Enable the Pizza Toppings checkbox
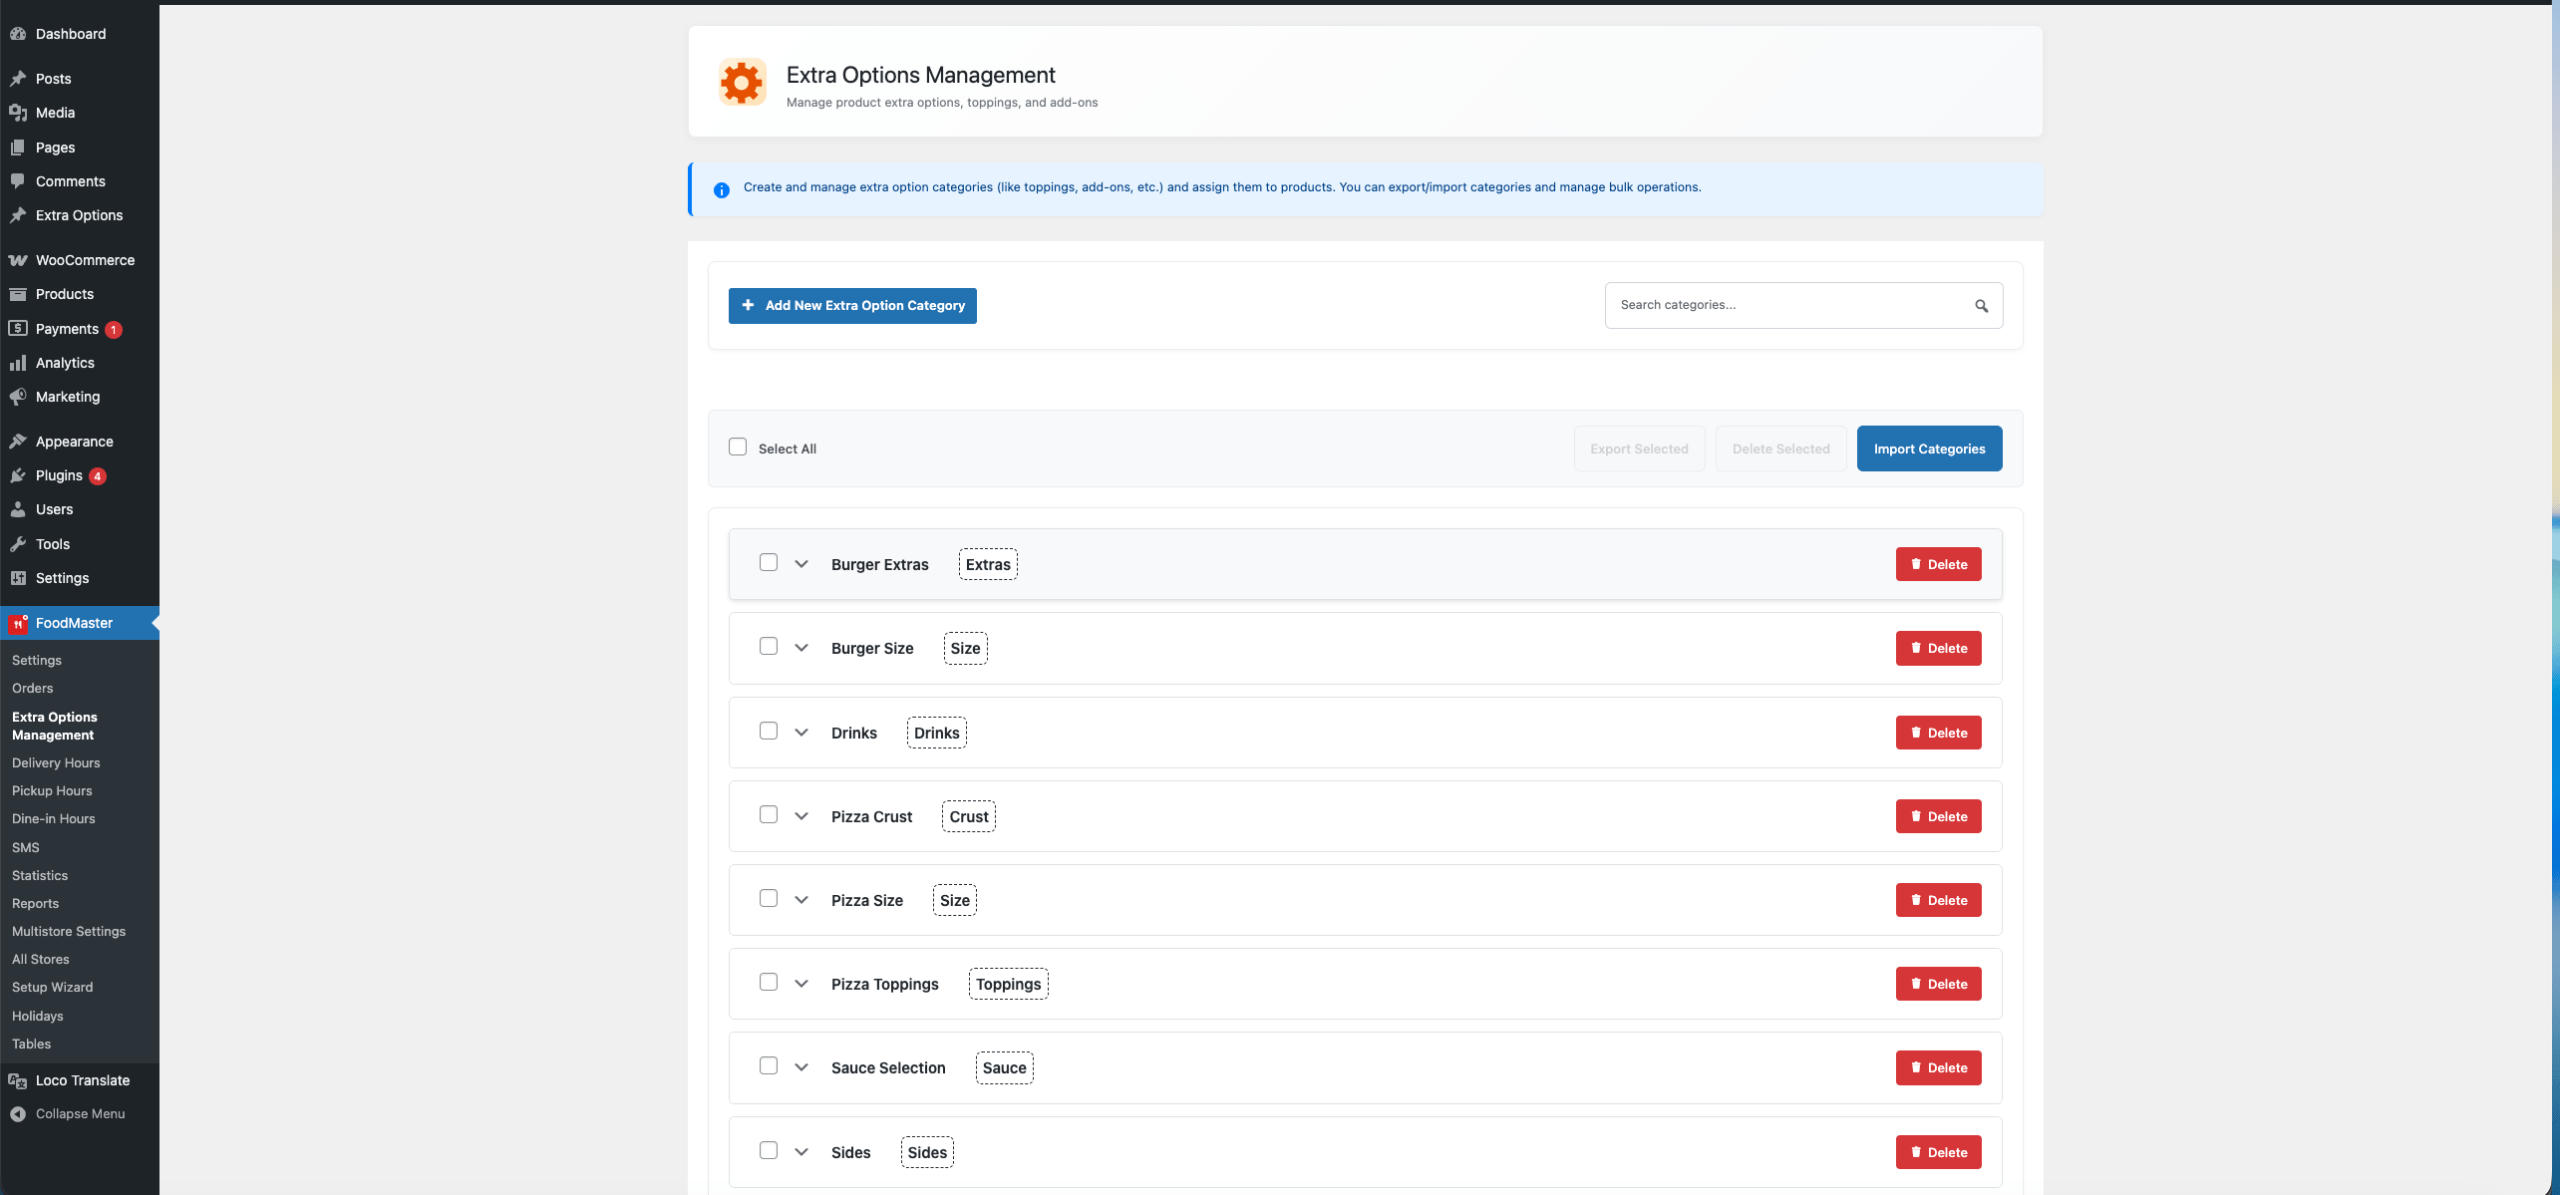Image resolution: width=2560 pixels, height=1195 pixels. click(x=768, y=982)
